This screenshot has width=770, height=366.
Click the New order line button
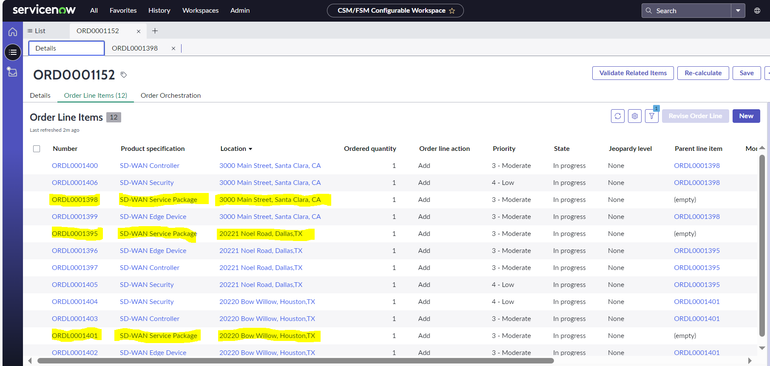coord(746,116)
